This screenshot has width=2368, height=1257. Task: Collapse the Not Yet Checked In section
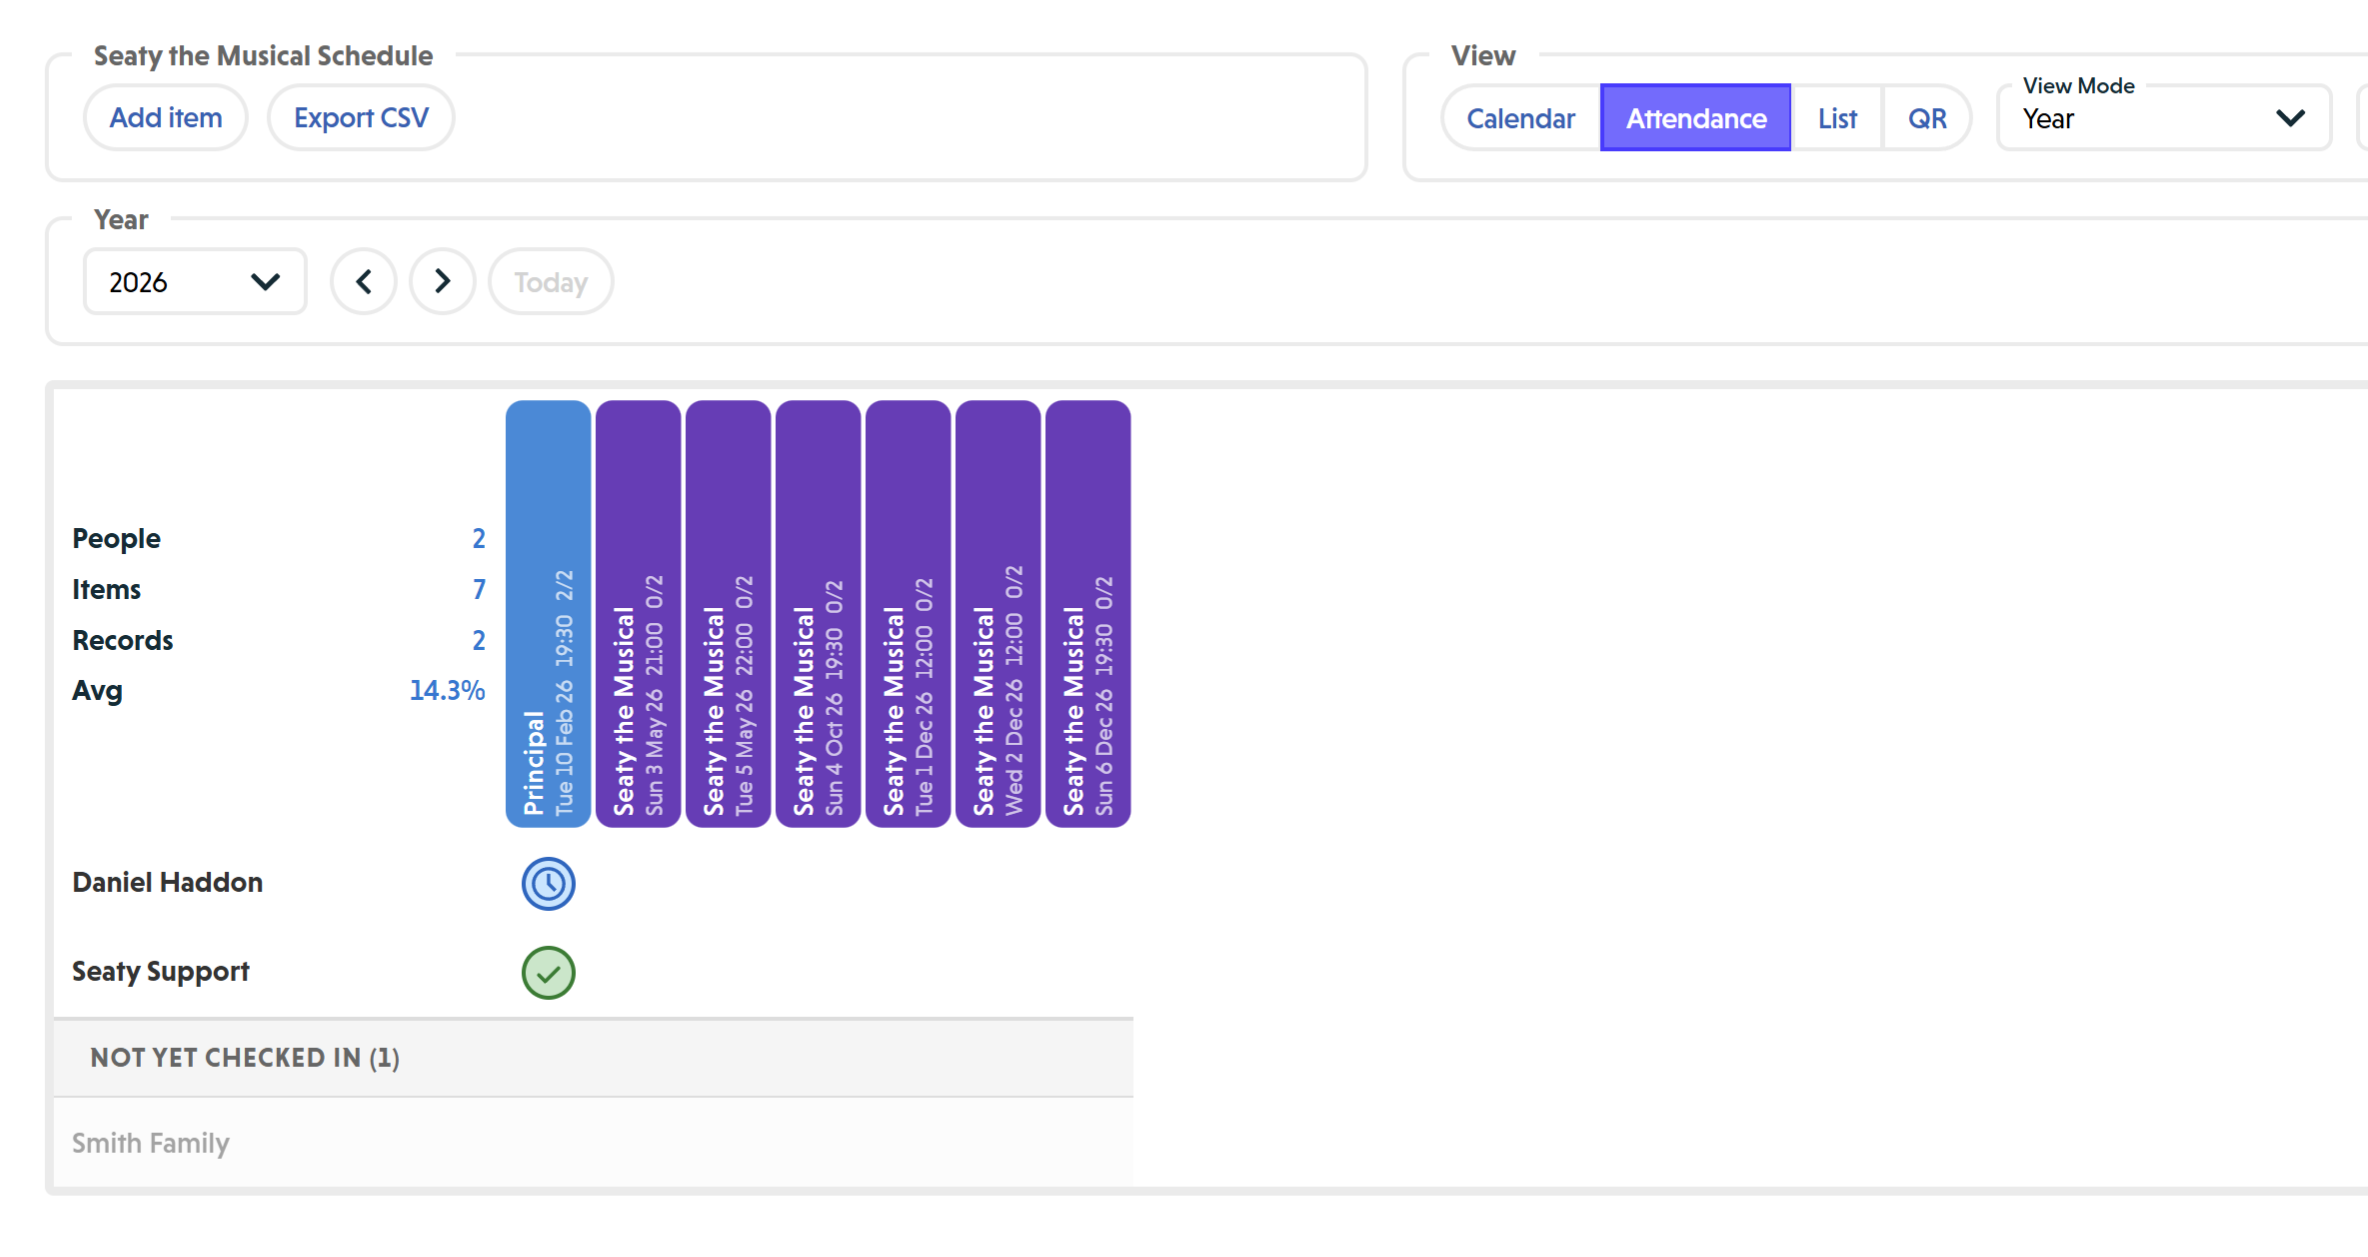[x=244, y=1057]
